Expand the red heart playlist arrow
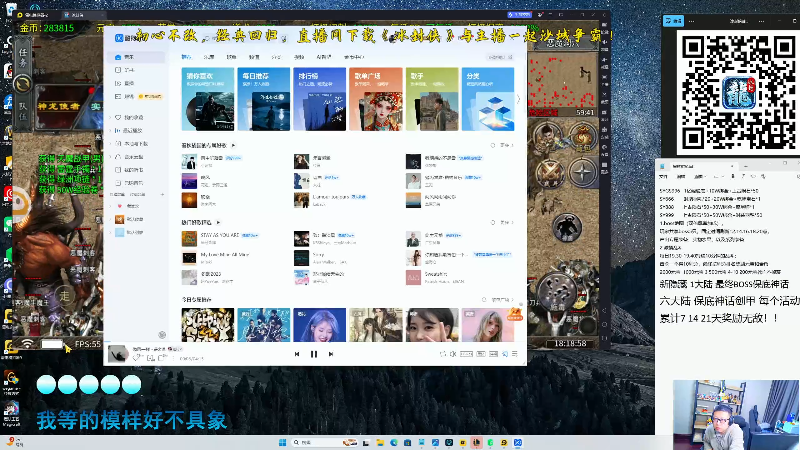 click(110, 206)
